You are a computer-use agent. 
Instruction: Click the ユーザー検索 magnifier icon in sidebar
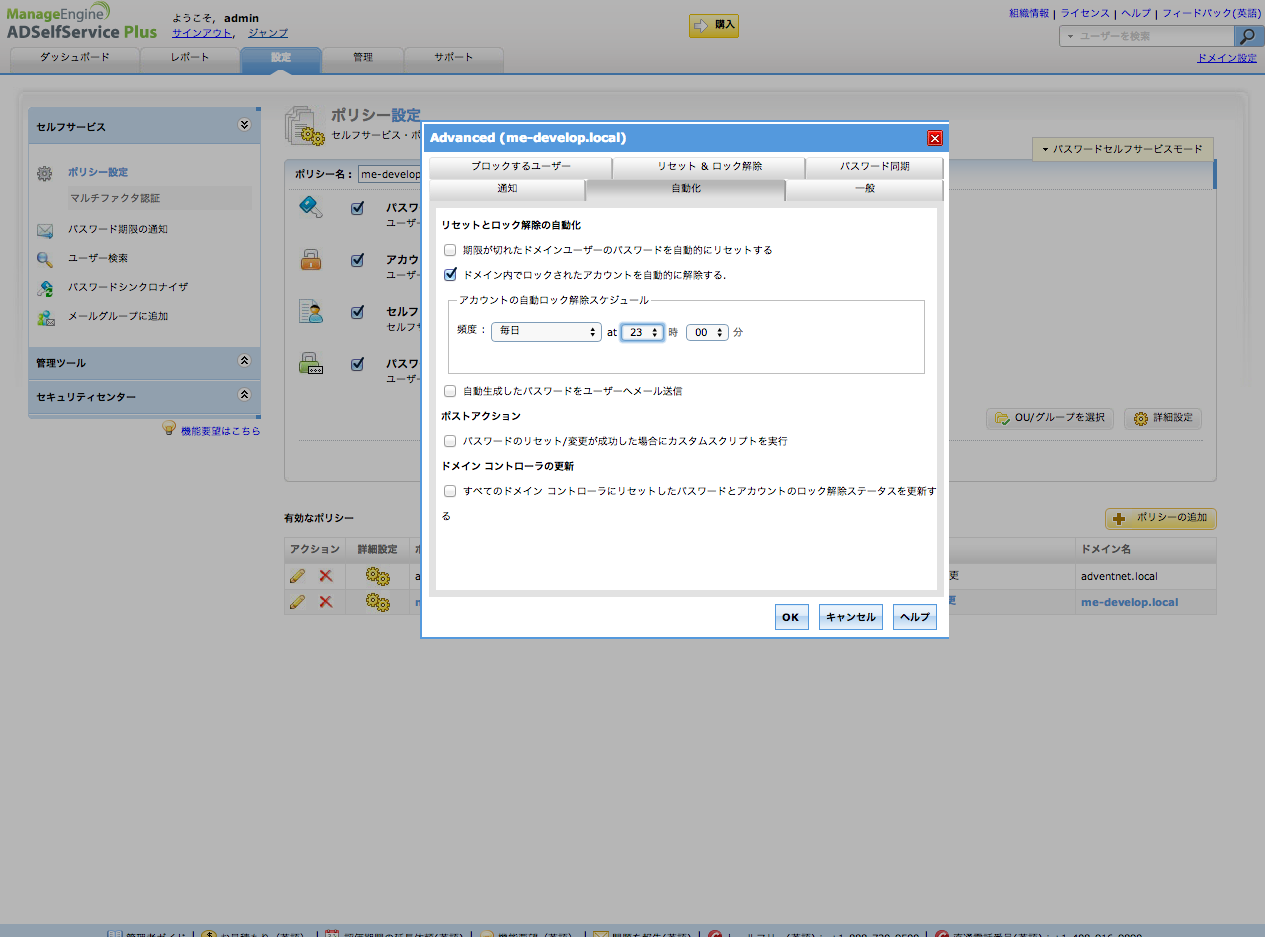point(45,259)
